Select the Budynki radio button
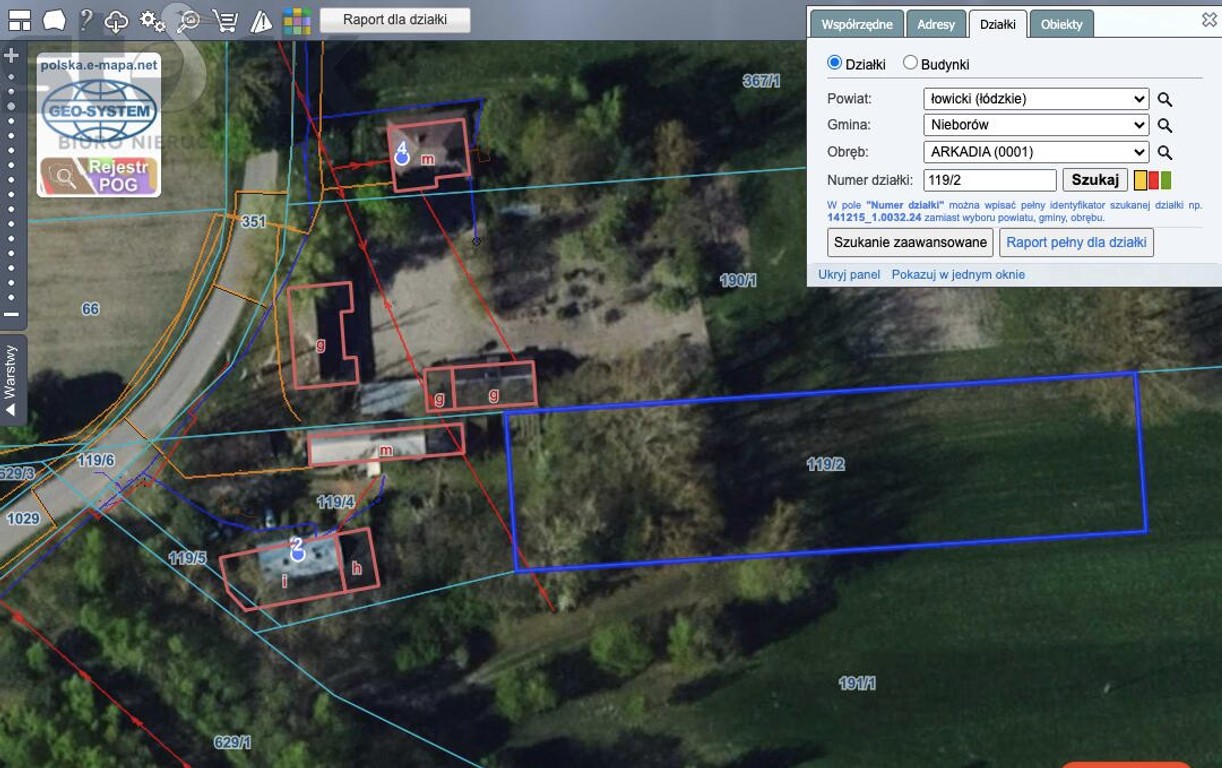The image size is (1222, 768). [910, 63]
